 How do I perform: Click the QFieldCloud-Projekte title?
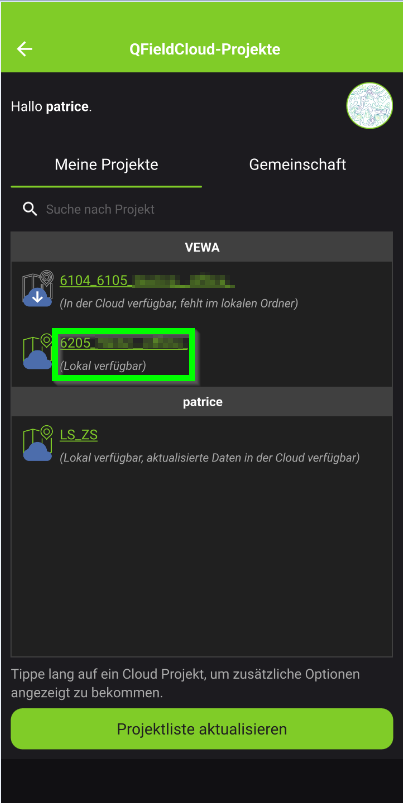[x=205, y=49]
